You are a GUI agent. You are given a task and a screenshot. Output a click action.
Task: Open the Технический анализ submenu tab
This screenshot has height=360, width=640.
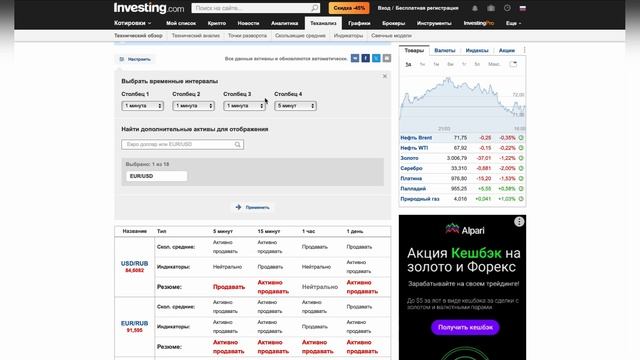[x=196, y=36]
